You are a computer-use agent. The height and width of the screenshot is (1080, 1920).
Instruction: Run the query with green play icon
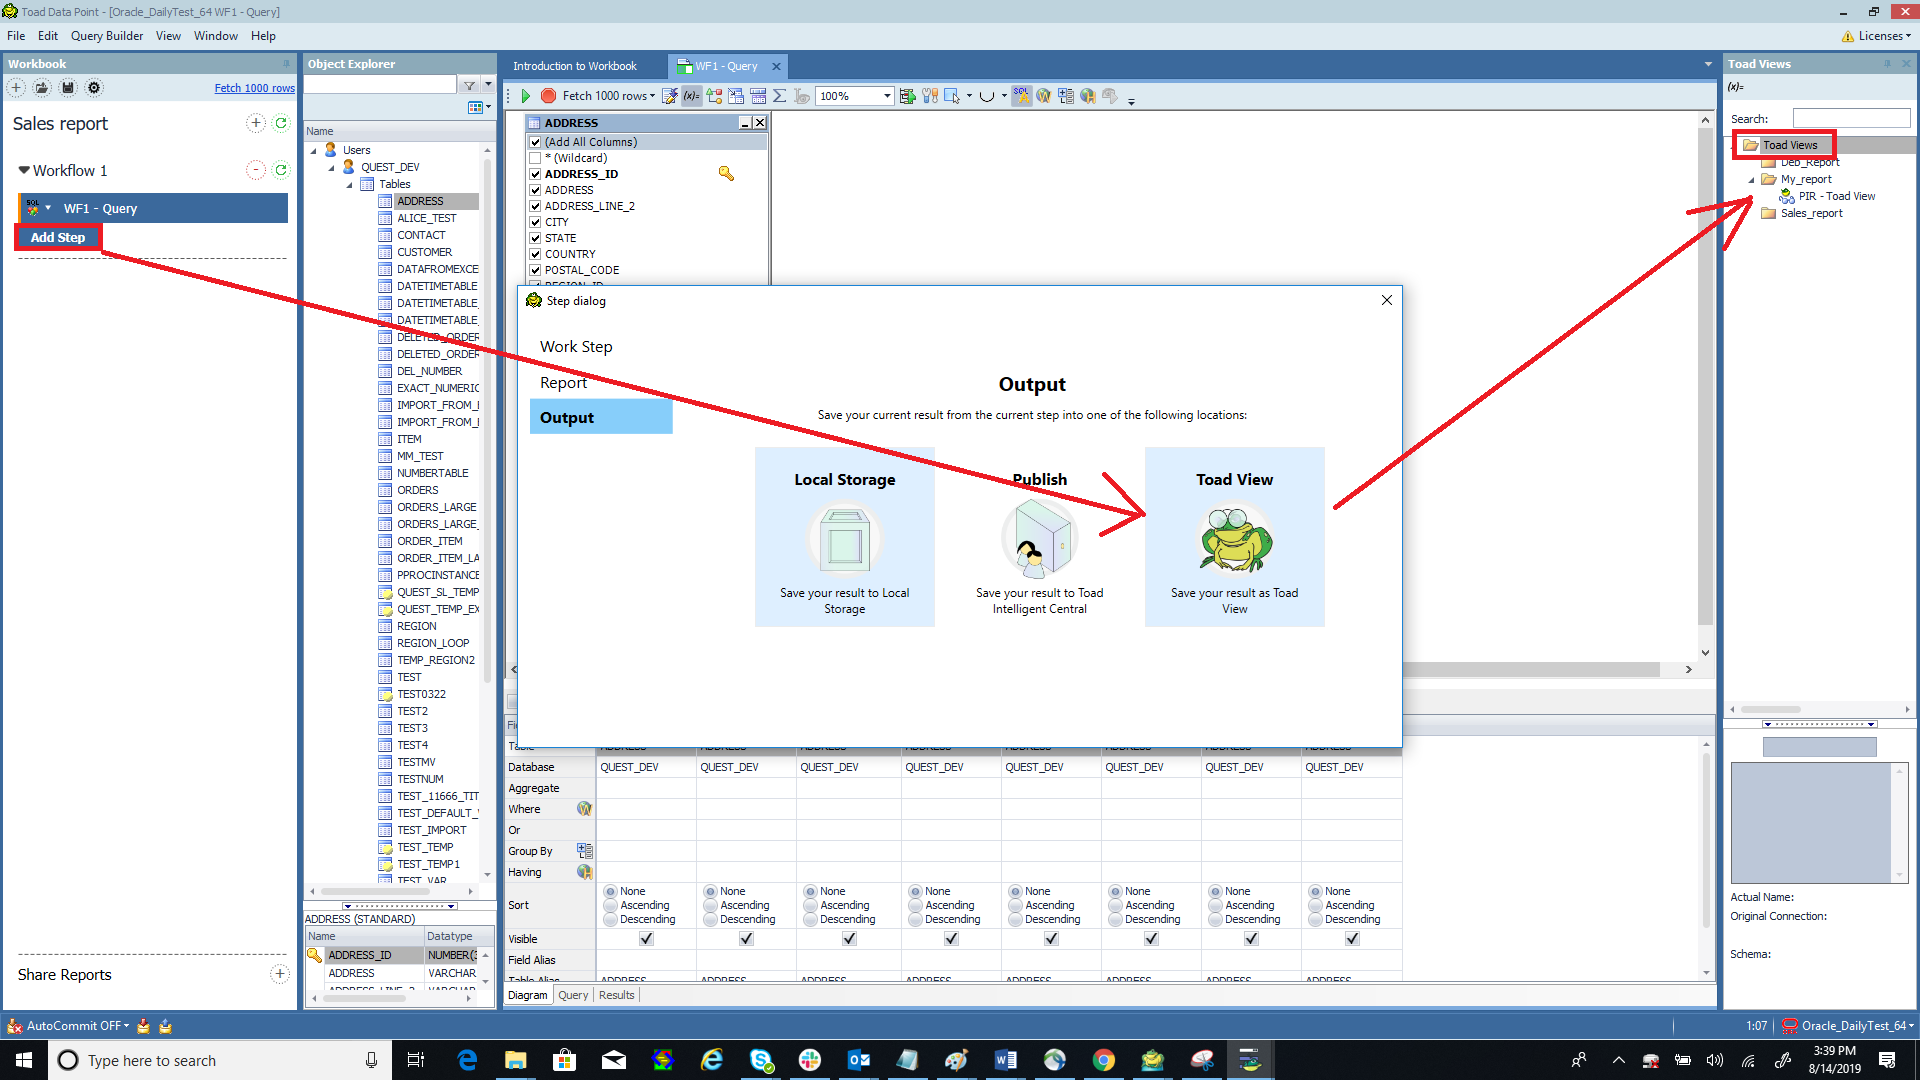[525, 96]
